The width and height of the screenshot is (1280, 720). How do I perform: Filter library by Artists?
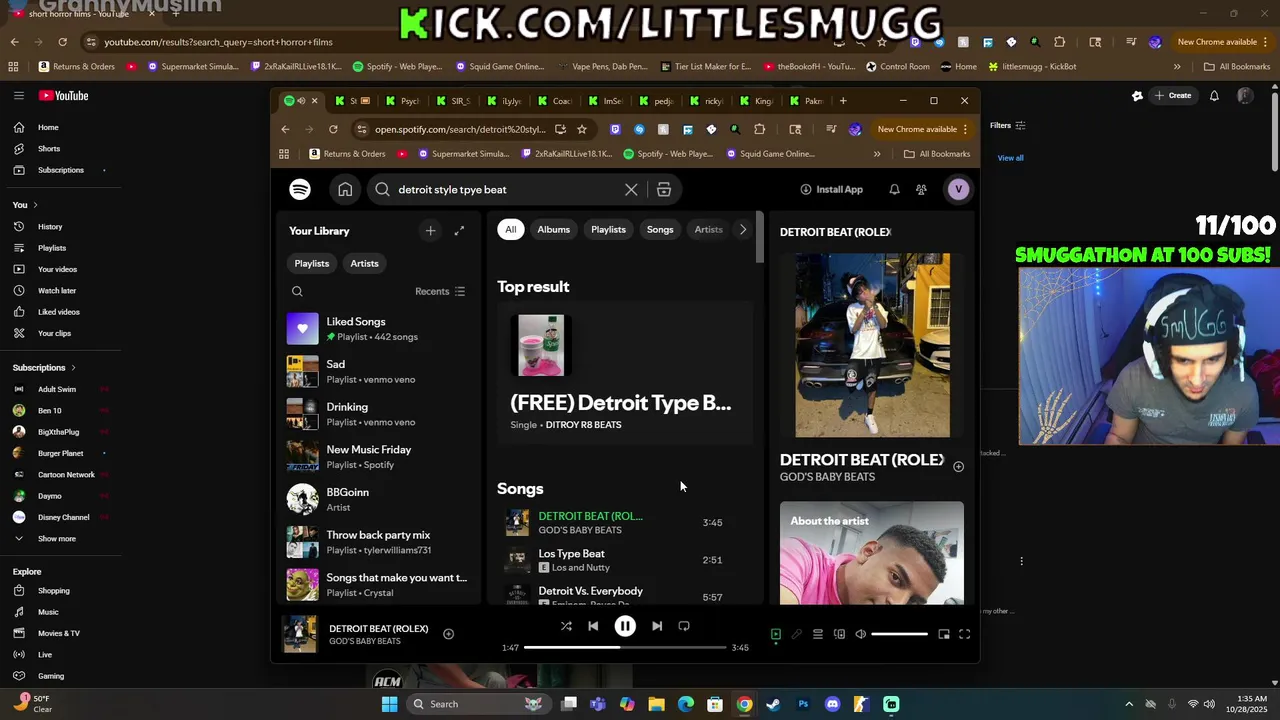(x=364, y=263)
